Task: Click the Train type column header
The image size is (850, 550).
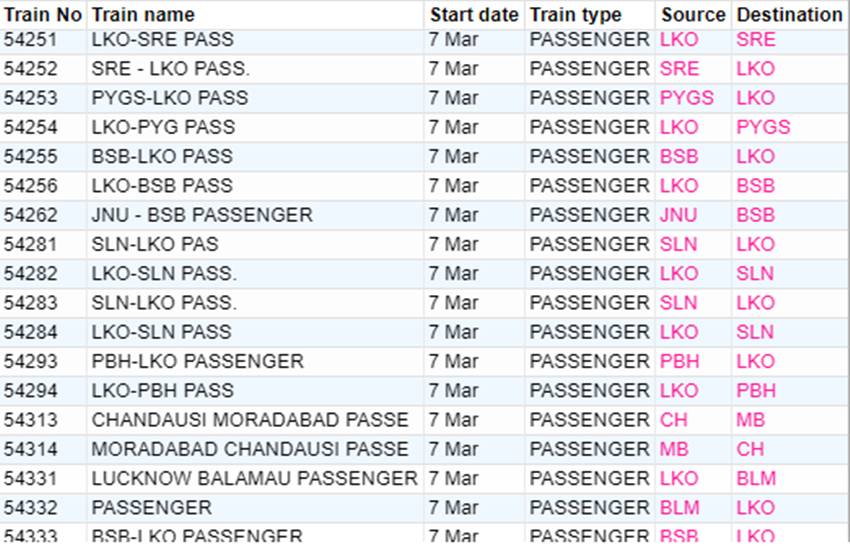Action: tap(575, 15)
